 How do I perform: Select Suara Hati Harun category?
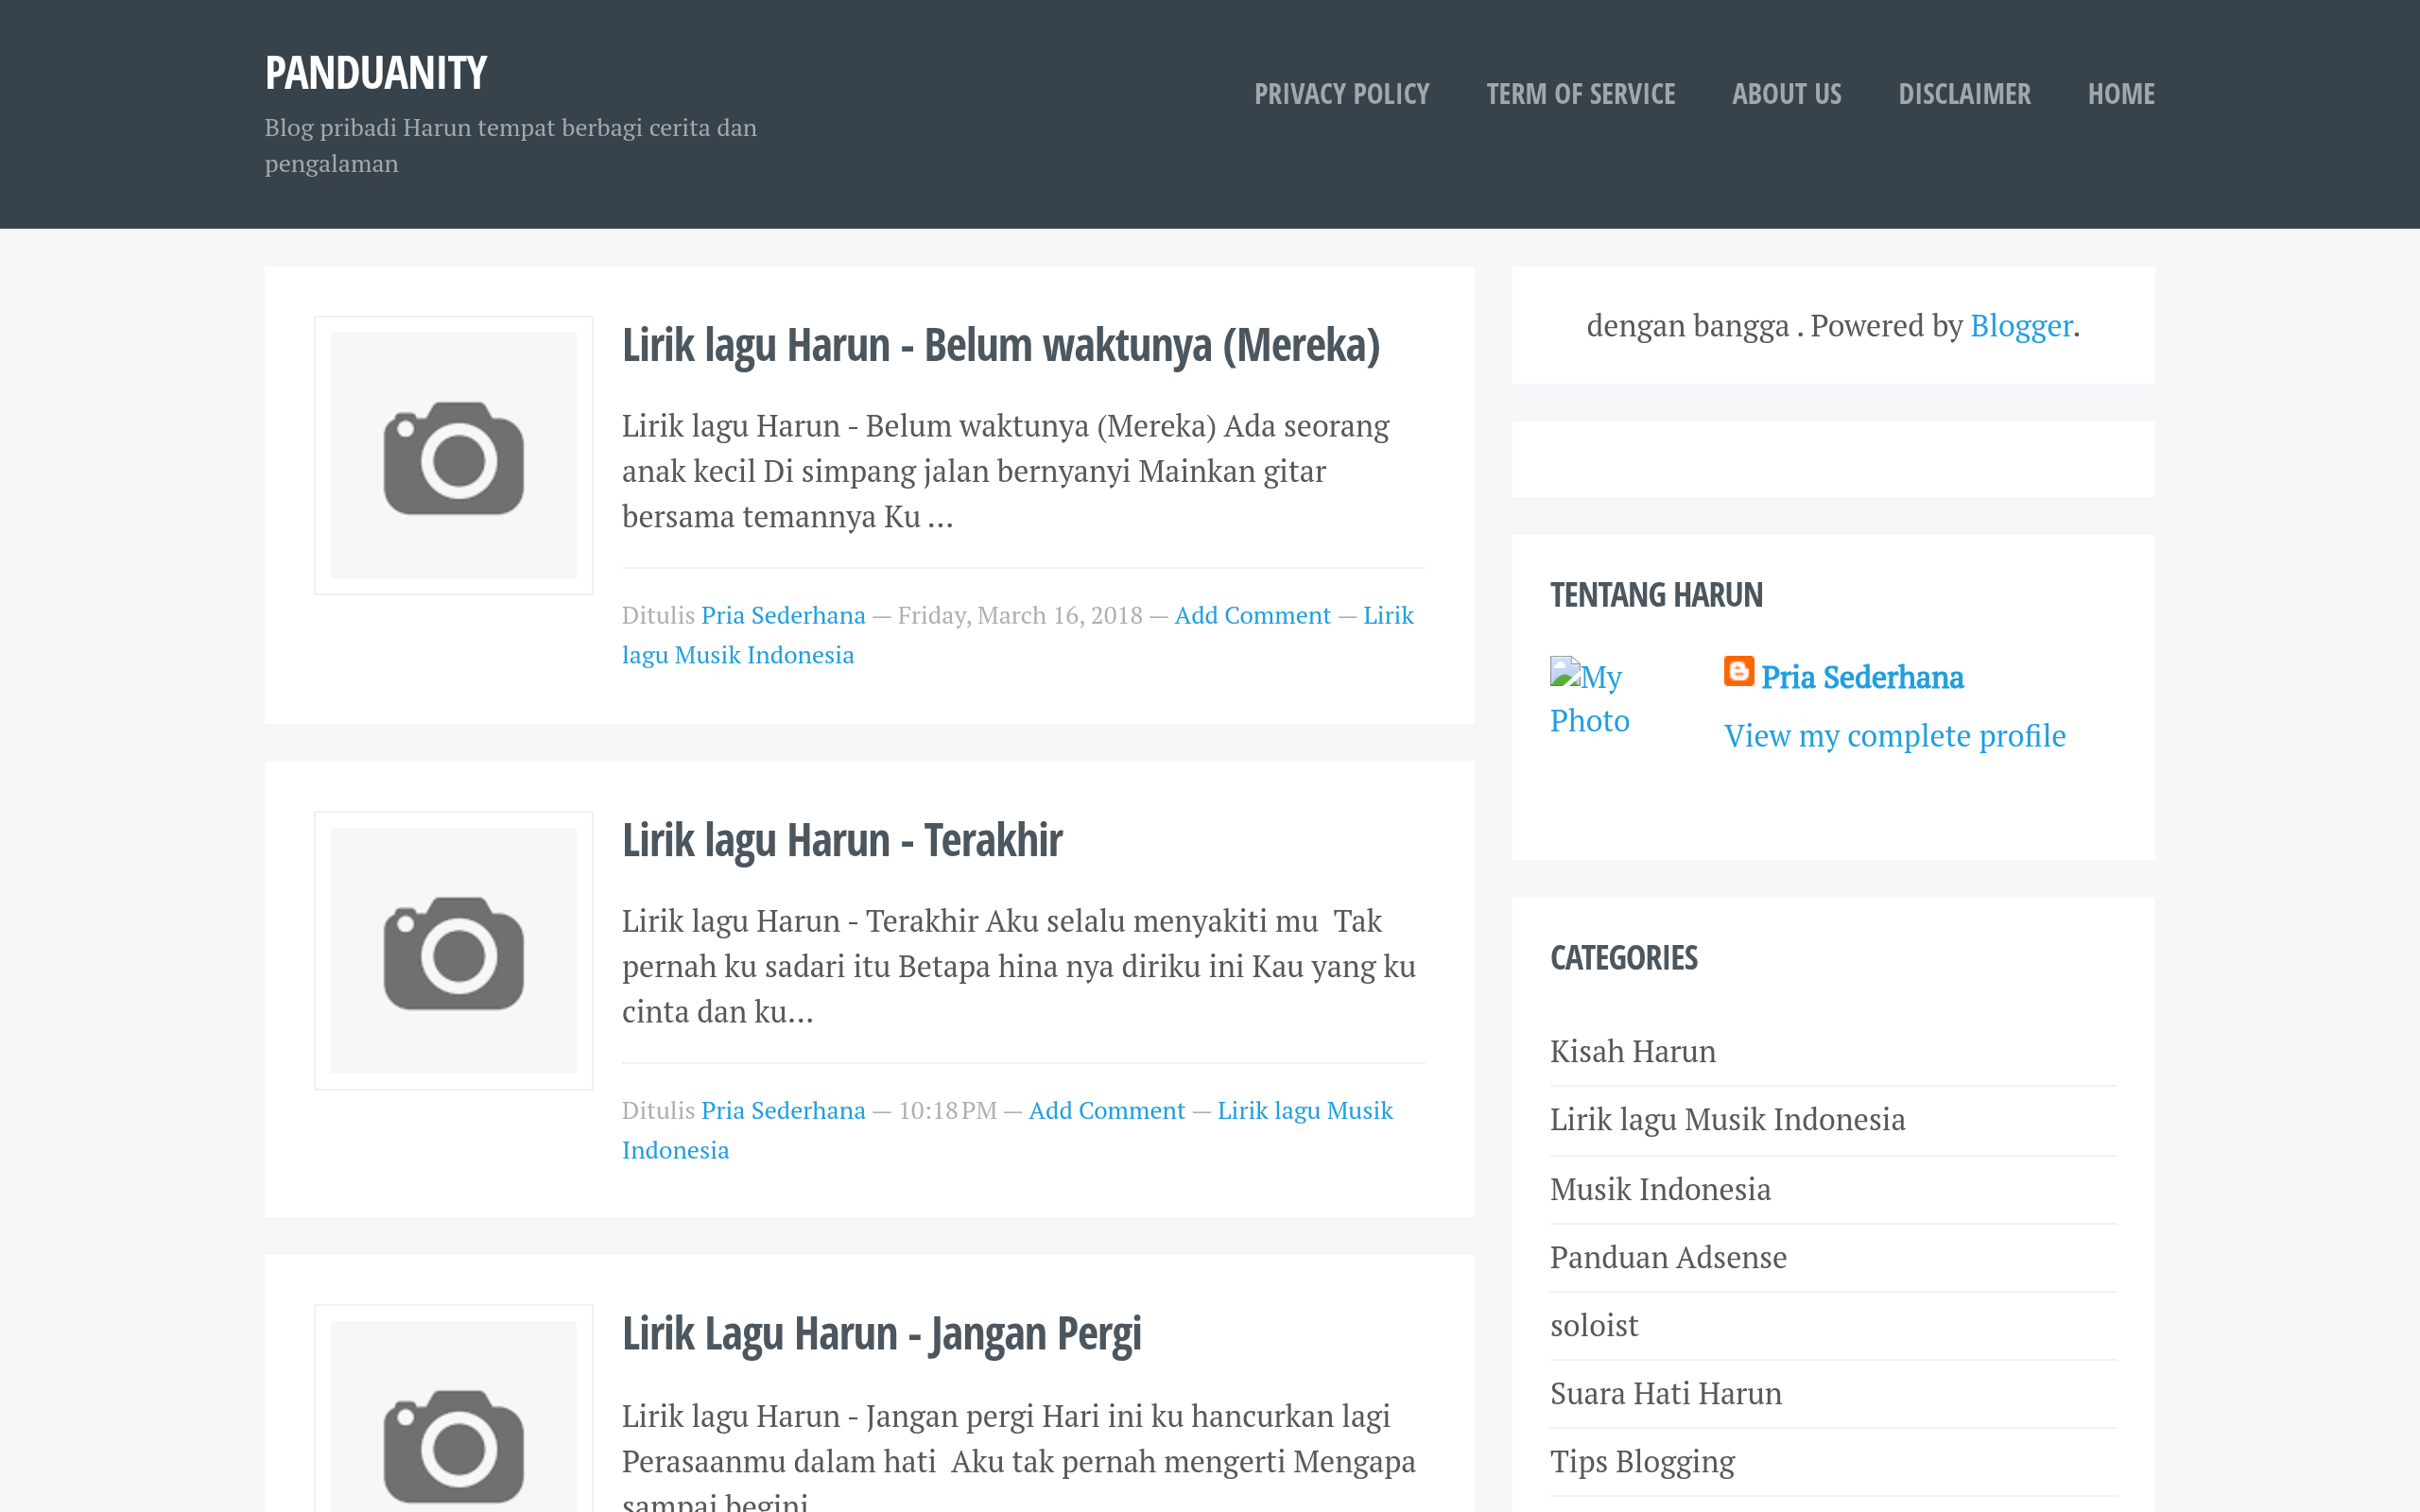1666,1394
